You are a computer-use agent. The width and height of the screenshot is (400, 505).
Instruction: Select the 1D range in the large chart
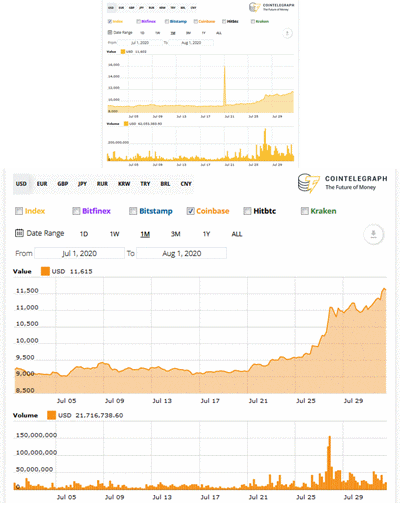(x=84, y=234)
